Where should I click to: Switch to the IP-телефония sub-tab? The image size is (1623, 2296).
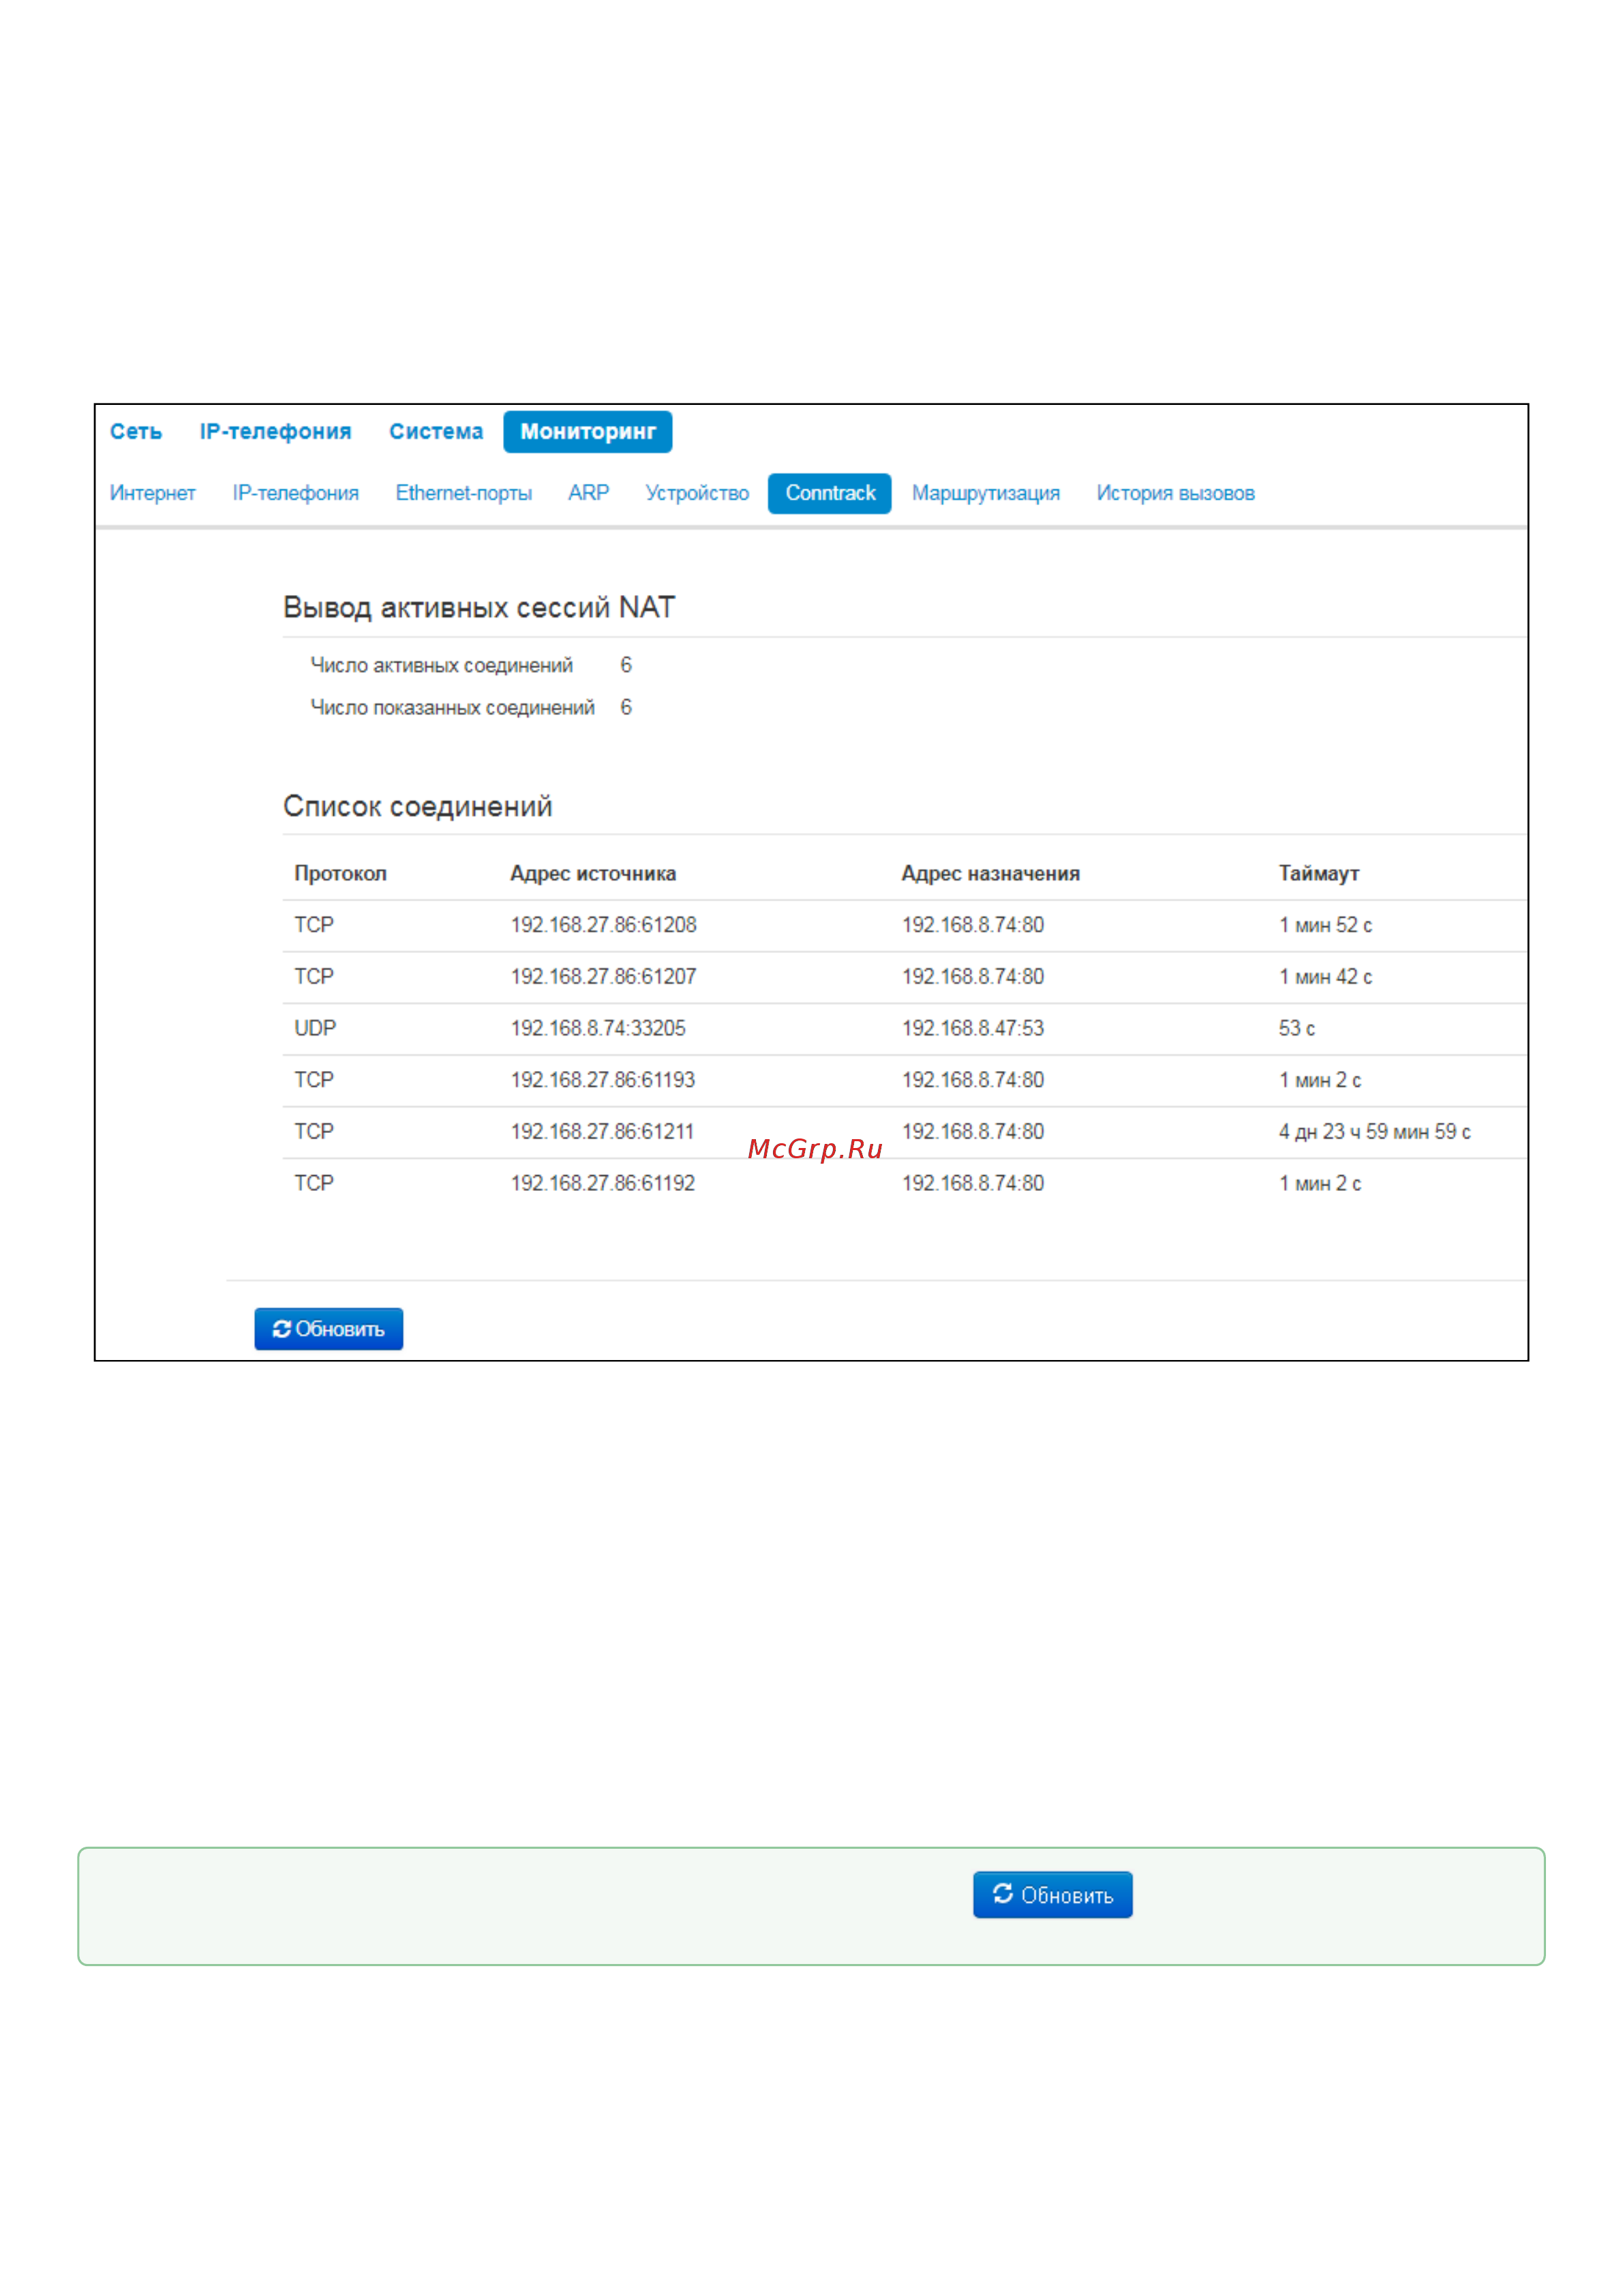click(x=295, y=493)
